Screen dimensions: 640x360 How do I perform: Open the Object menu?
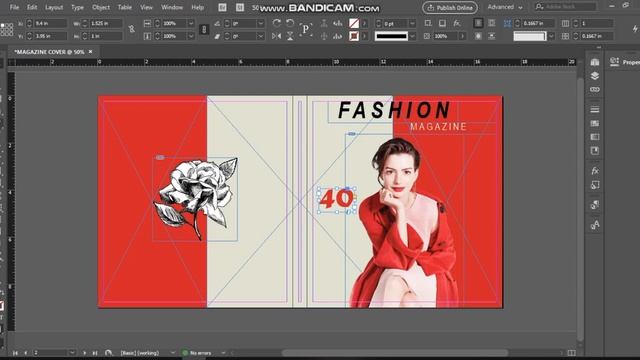101,7
